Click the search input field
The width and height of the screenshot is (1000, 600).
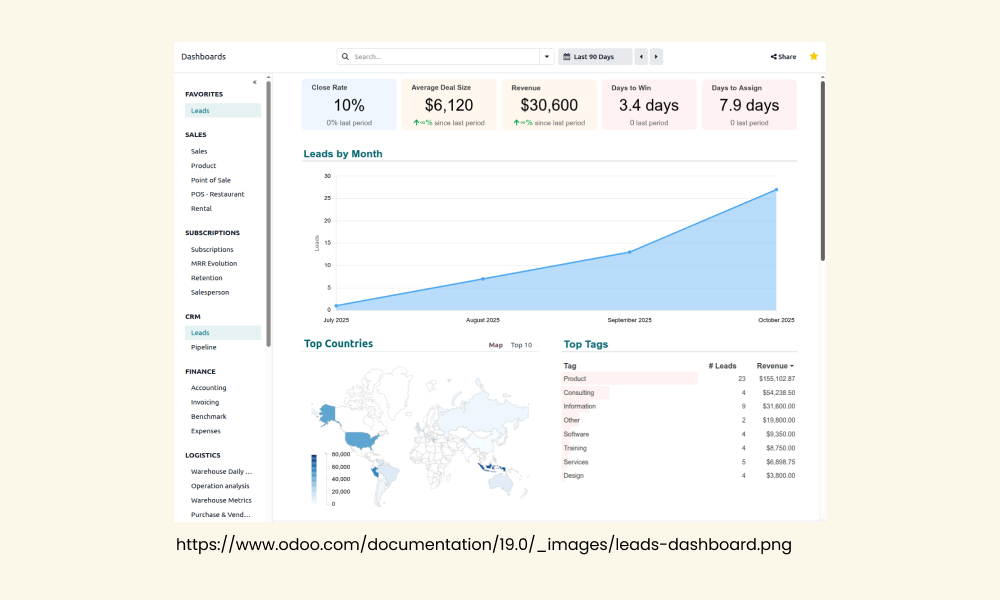(445, 57)
